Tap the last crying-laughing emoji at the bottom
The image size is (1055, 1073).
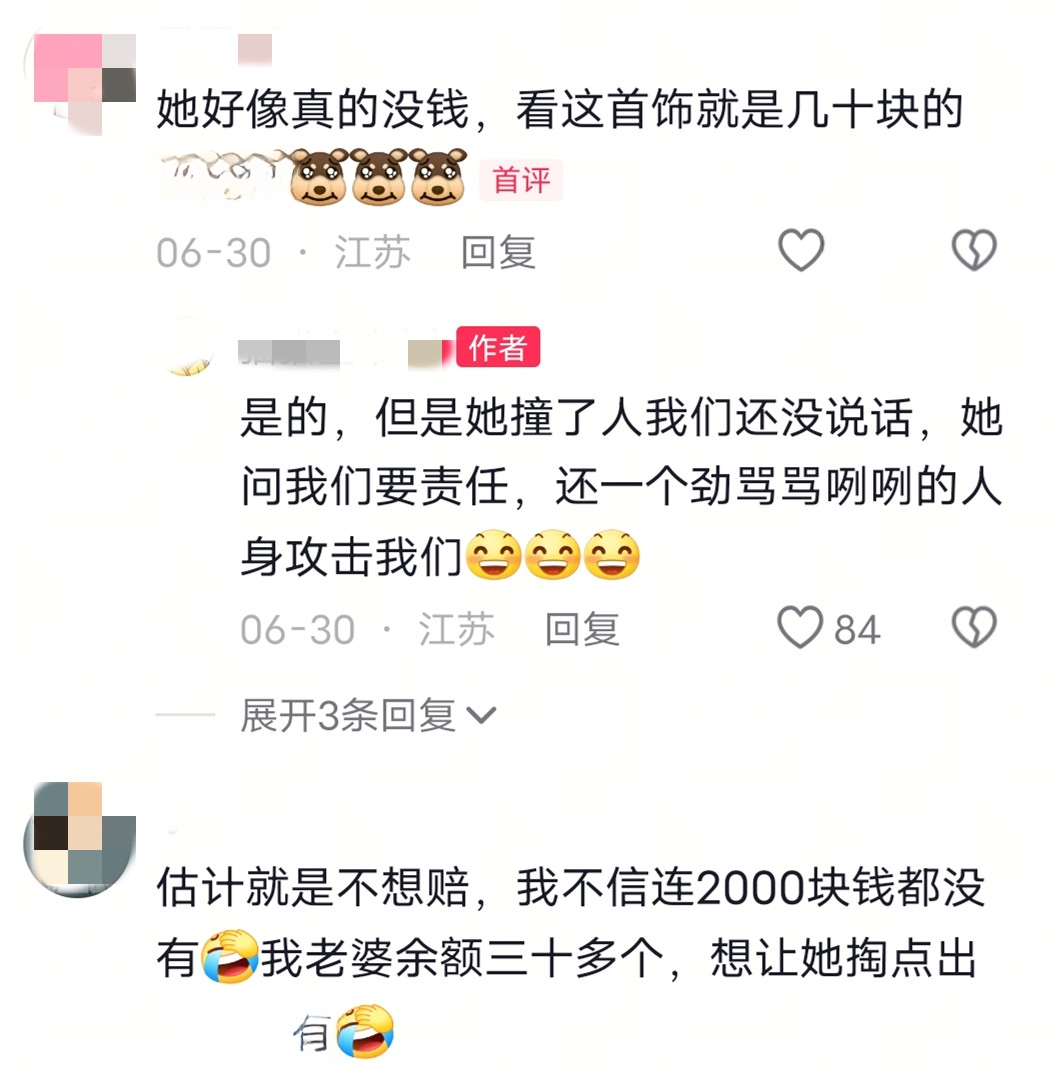pos(365,1030)
